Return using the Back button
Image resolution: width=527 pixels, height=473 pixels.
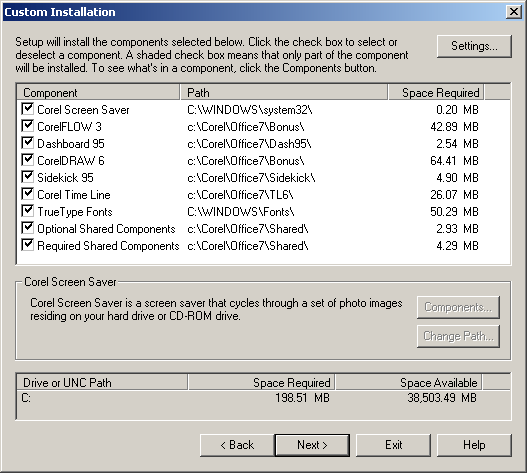tap(237, 445)
